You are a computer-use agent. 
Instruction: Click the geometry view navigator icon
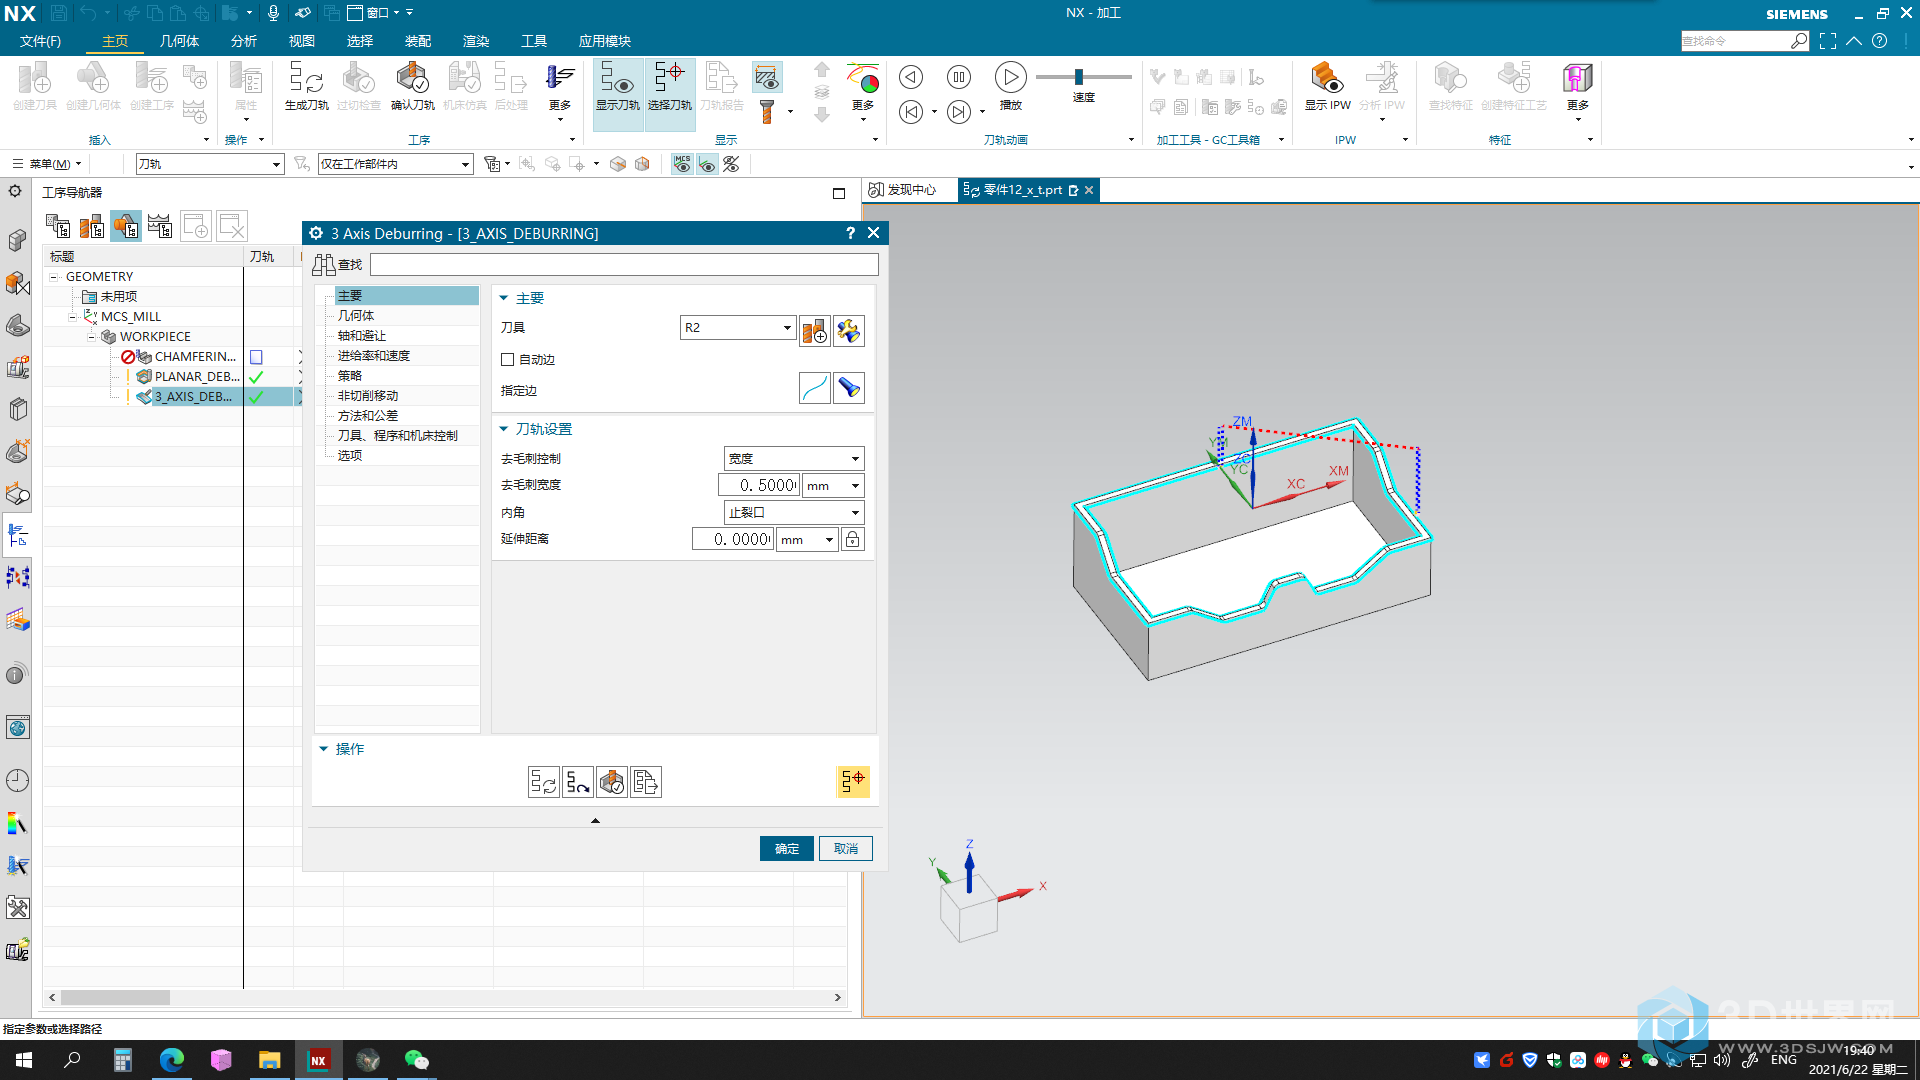(126, 227)
